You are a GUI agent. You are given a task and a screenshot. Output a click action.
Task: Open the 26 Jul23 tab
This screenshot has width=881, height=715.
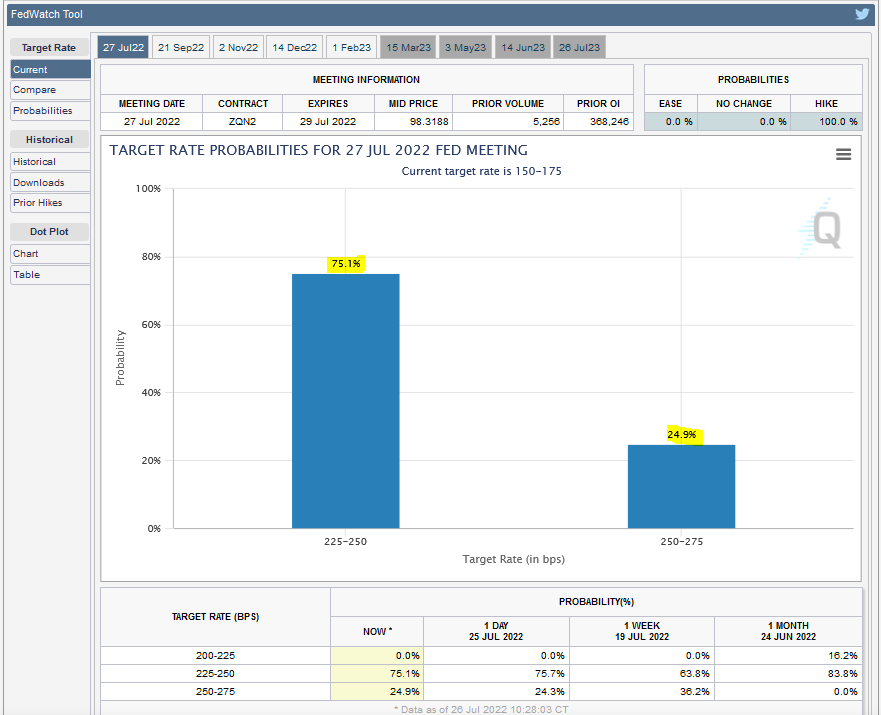pyautogui.click(x=579, y=47)
